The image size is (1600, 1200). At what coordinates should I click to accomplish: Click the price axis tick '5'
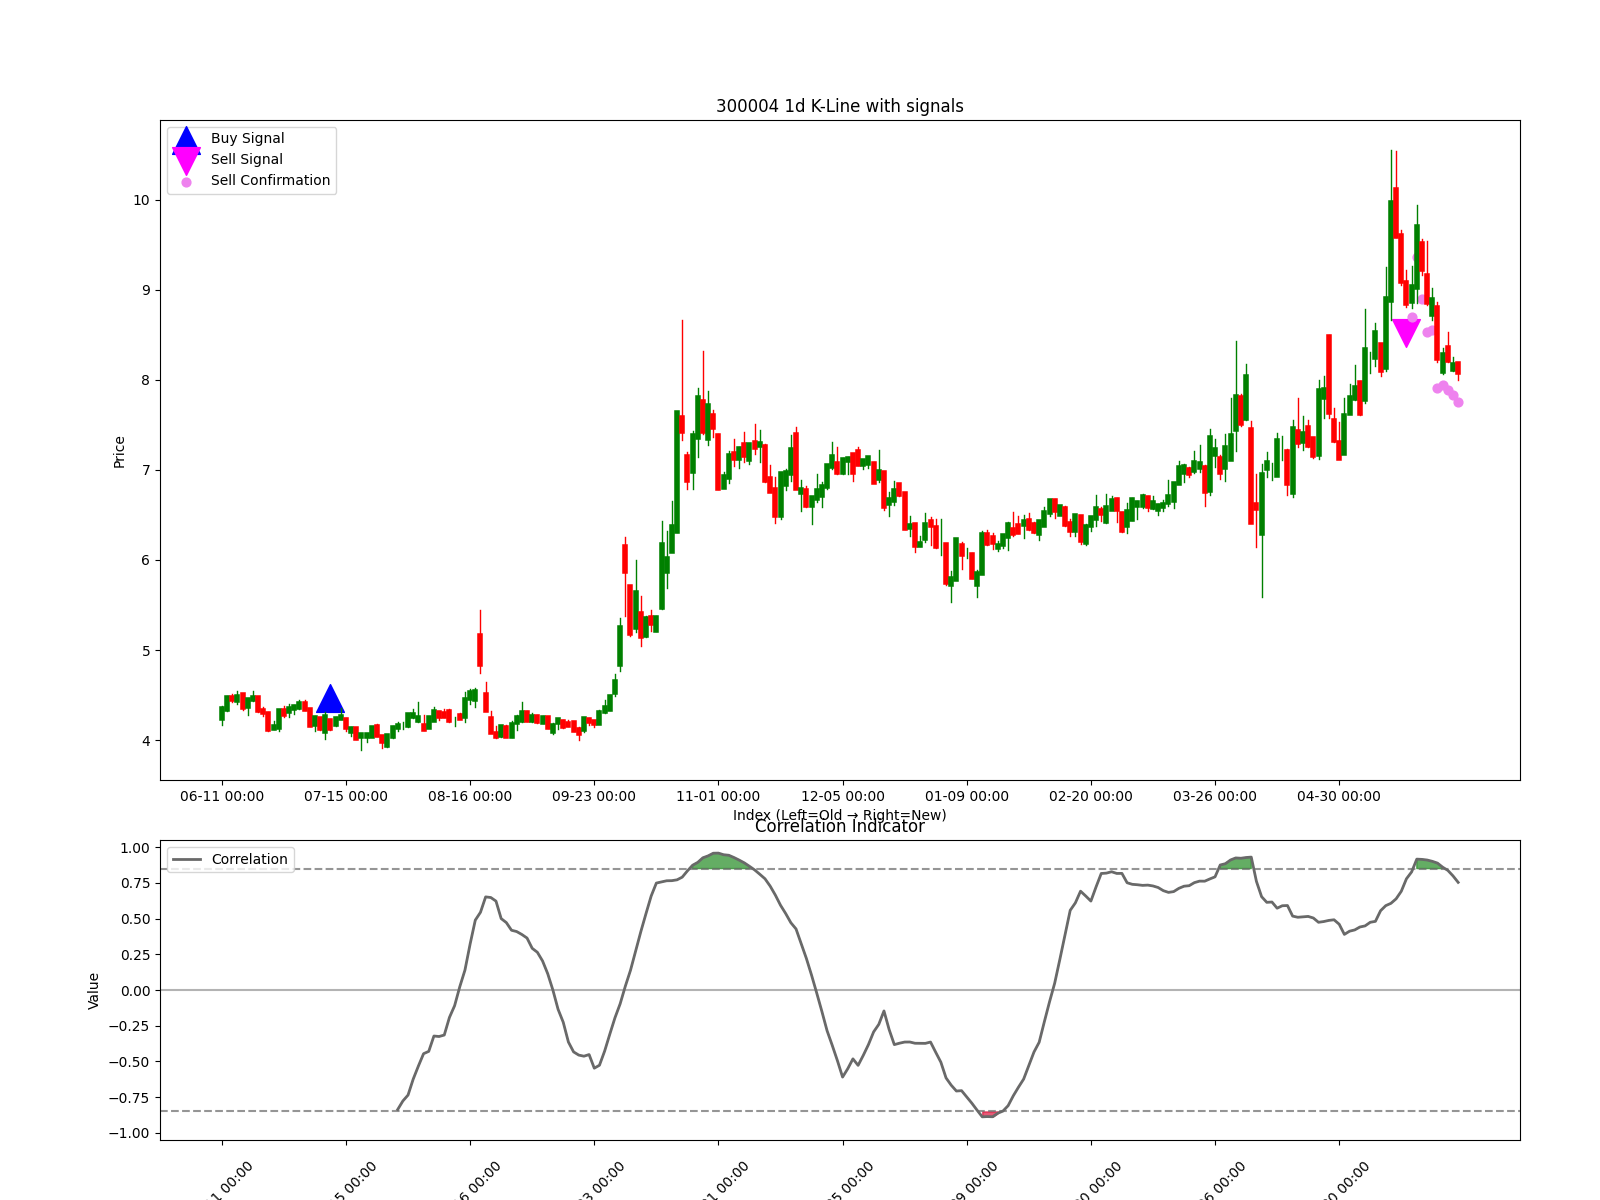click(145, 651)
